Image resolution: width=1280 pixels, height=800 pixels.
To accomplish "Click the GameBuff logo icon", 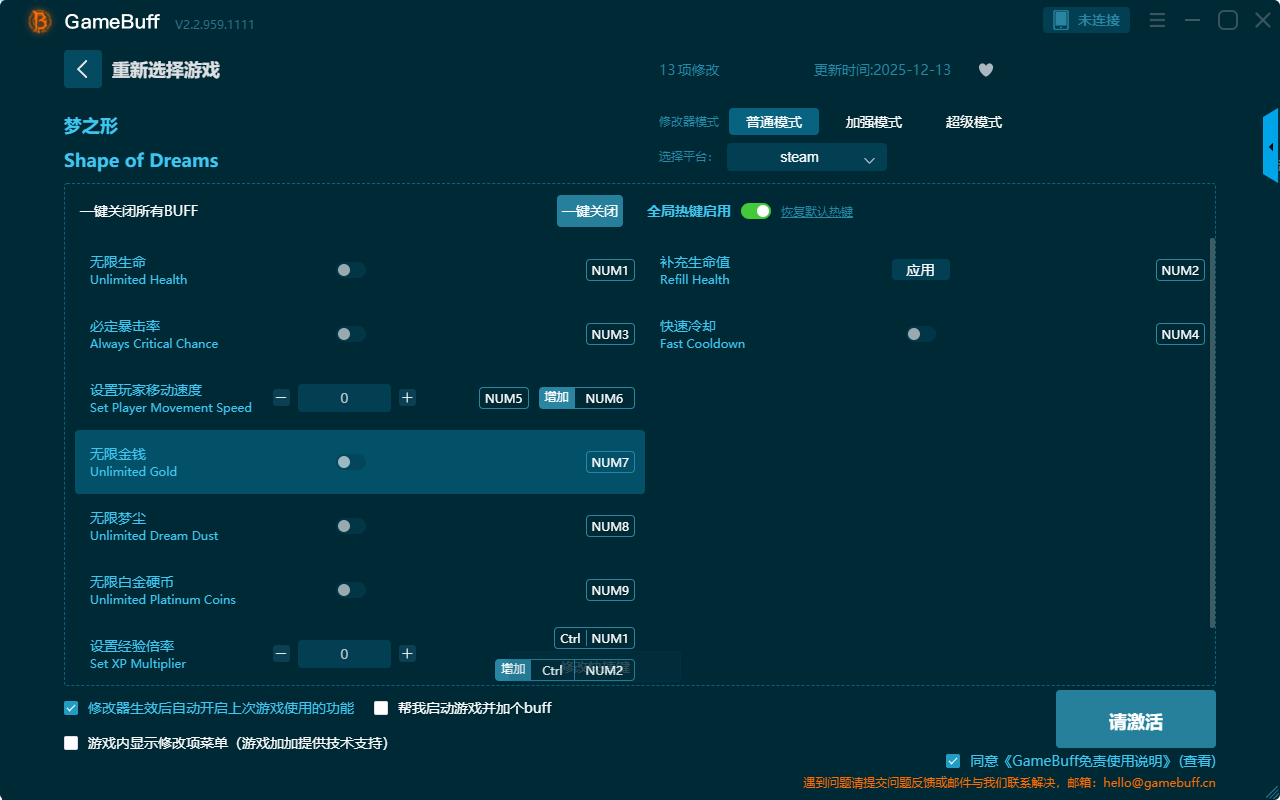I will point(40,21).
